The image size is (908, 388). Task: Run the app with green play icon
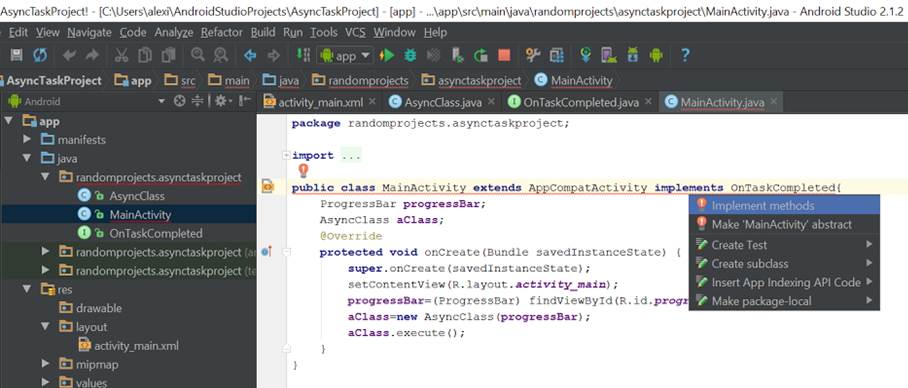(x=387, y=56)
